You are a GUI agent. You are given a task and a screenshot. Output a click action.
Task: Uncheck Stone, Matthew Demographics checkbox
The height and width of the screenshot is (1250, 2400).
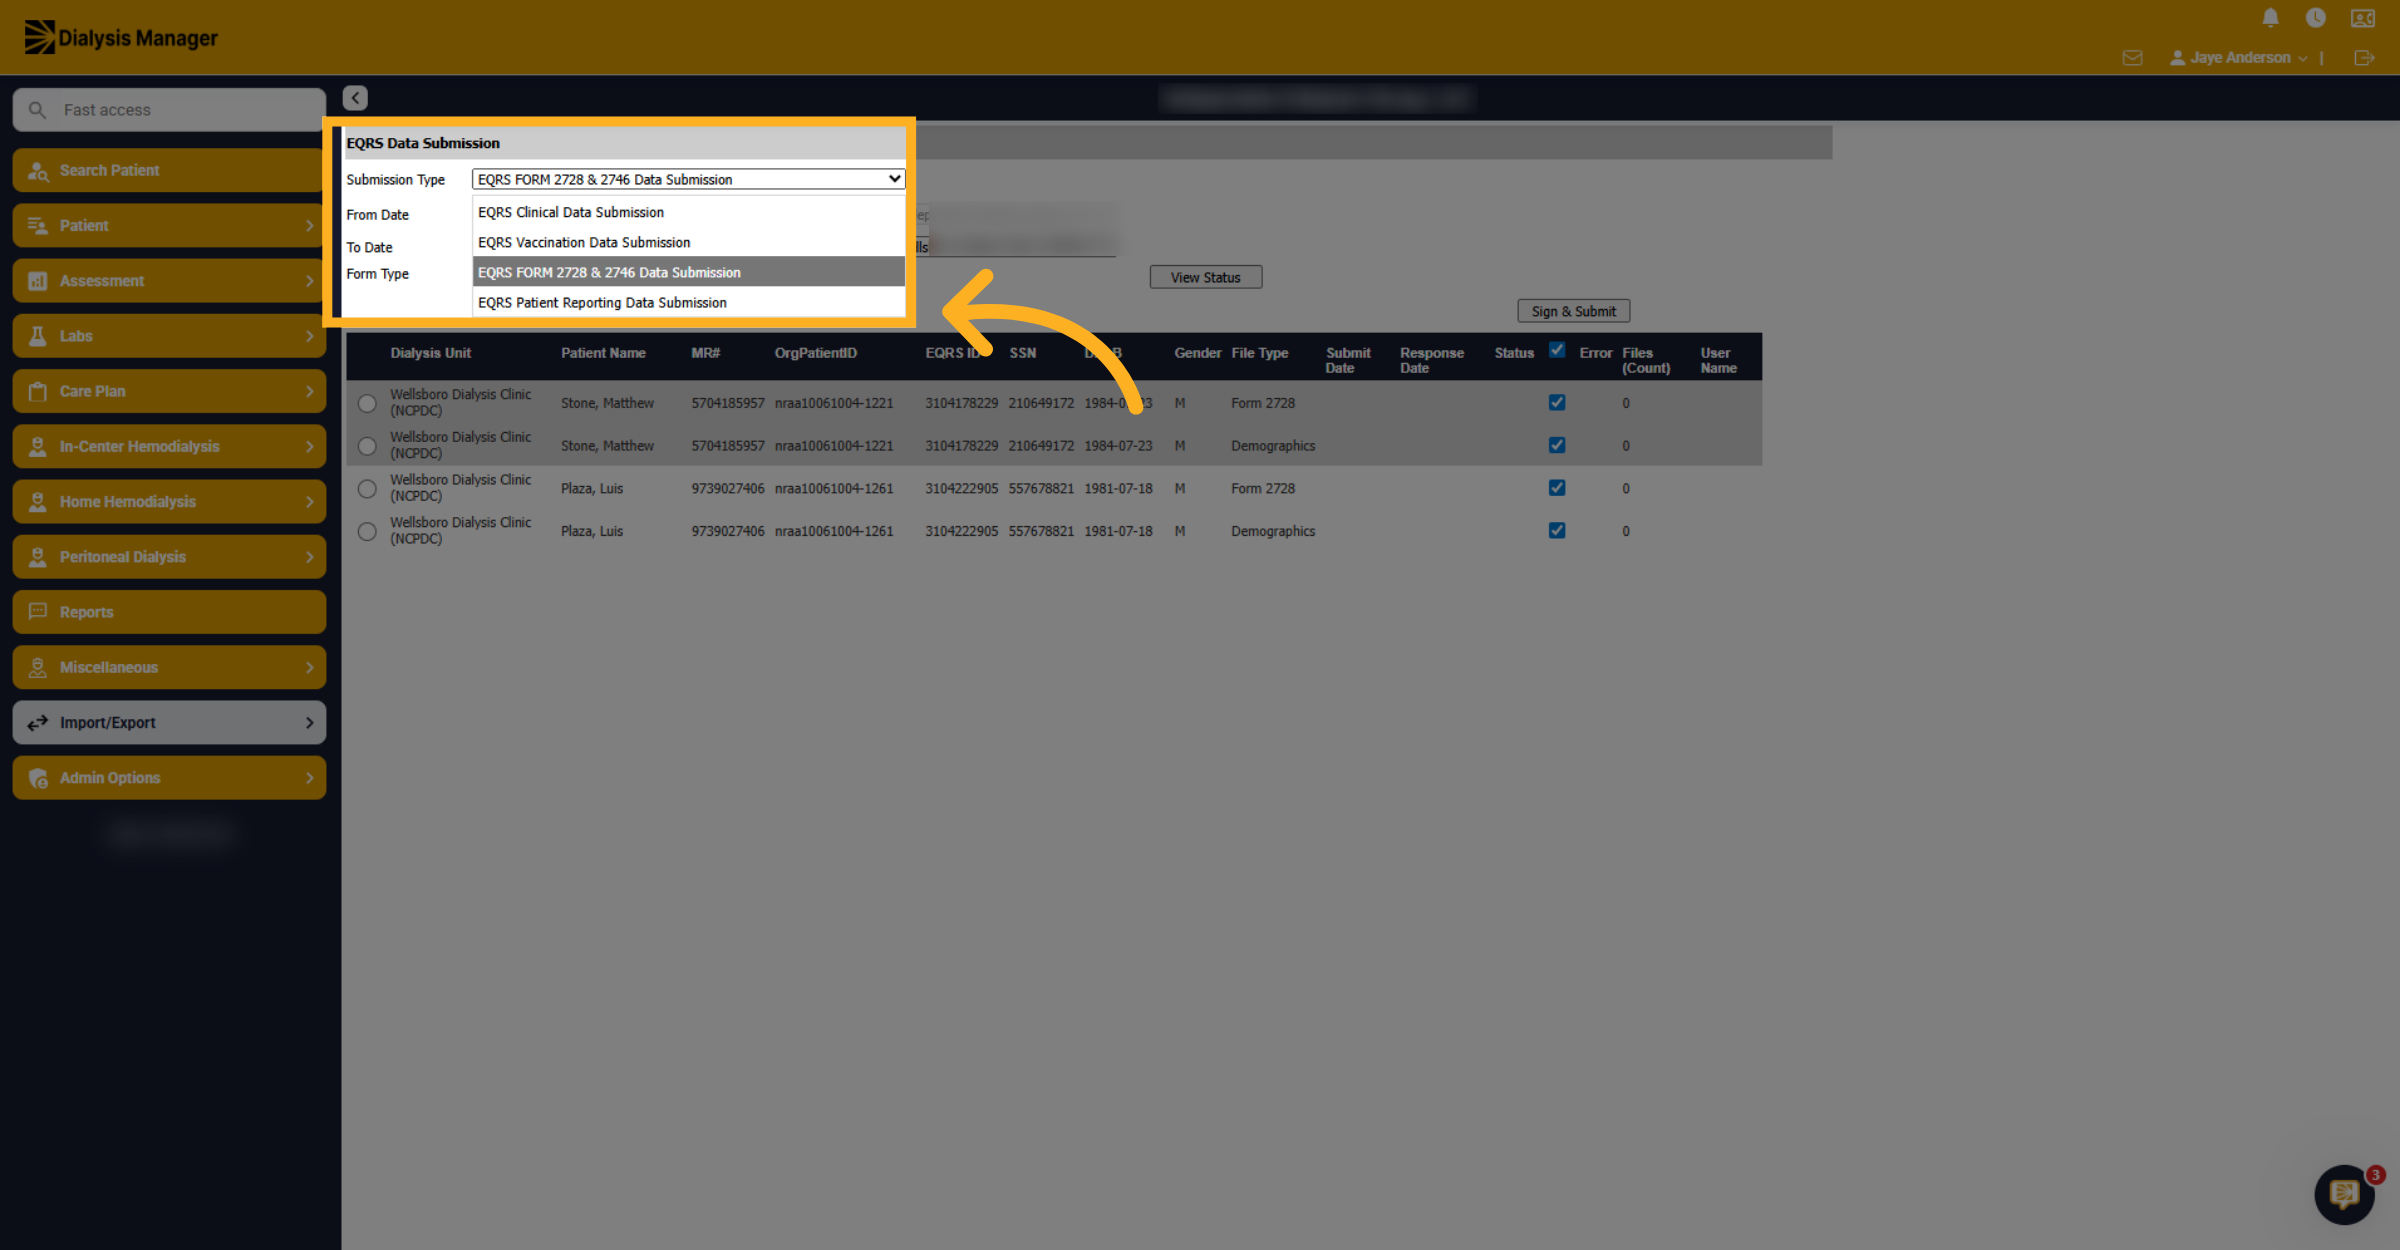[x=1556, y=445]
